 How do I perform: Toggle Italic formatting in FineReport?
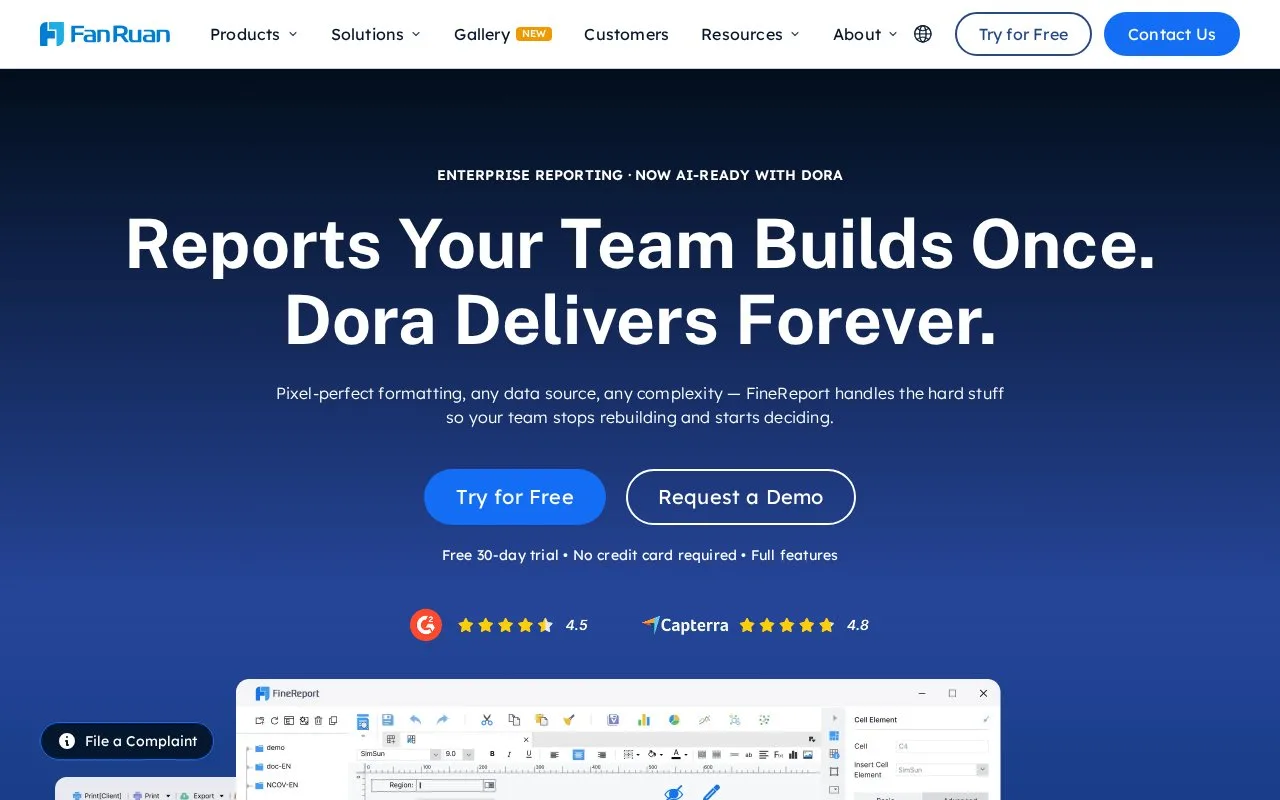[x=510, y=754]
